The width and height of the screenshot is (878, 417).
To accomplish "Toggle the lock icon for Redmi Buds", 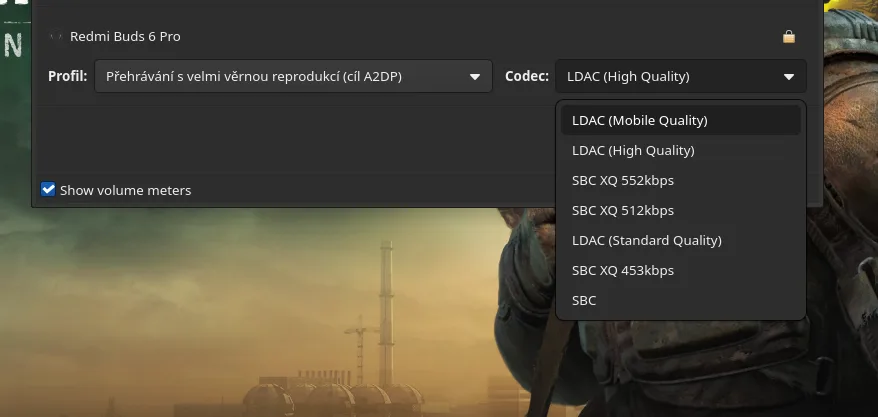I will [x=788, y=37].
